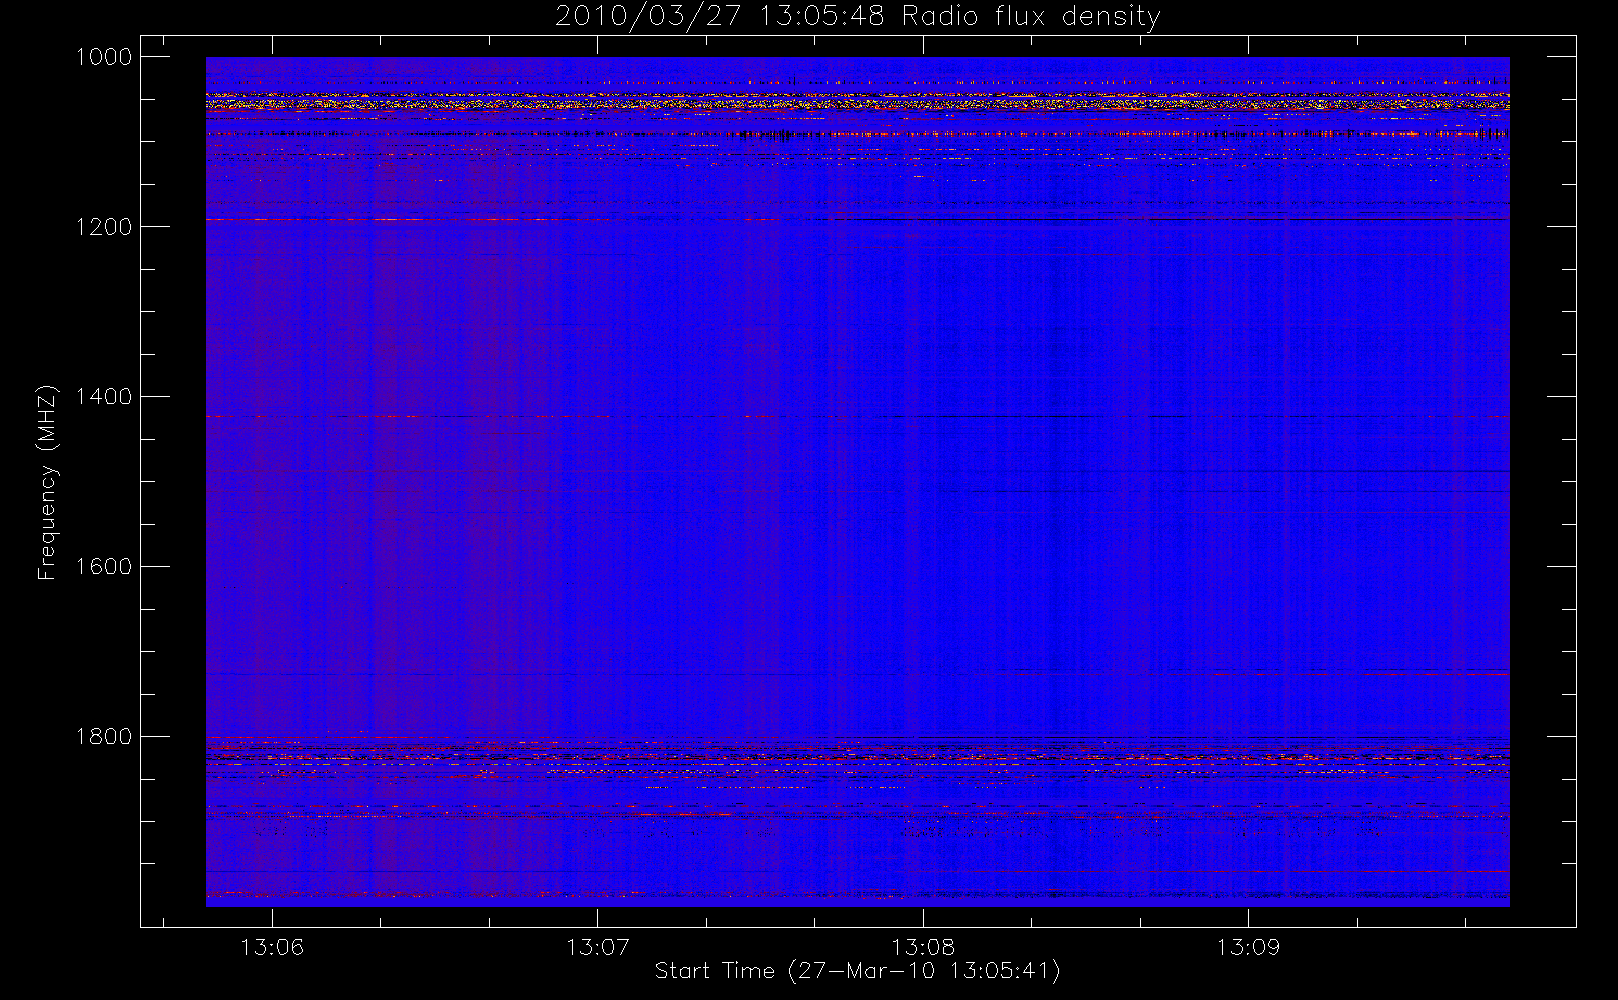The height and width of the screenshot is (1000, 1618).
Task: Click the 'Start Time (27-Mar-10 13:05:41)' axis title
Action: coord(858,971)
